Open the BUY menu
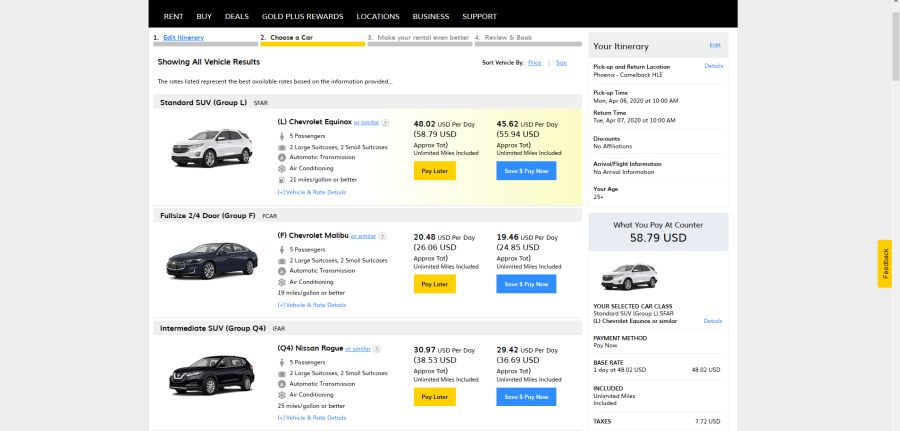This screenshot has width=900, height=431. click(204, 16)
